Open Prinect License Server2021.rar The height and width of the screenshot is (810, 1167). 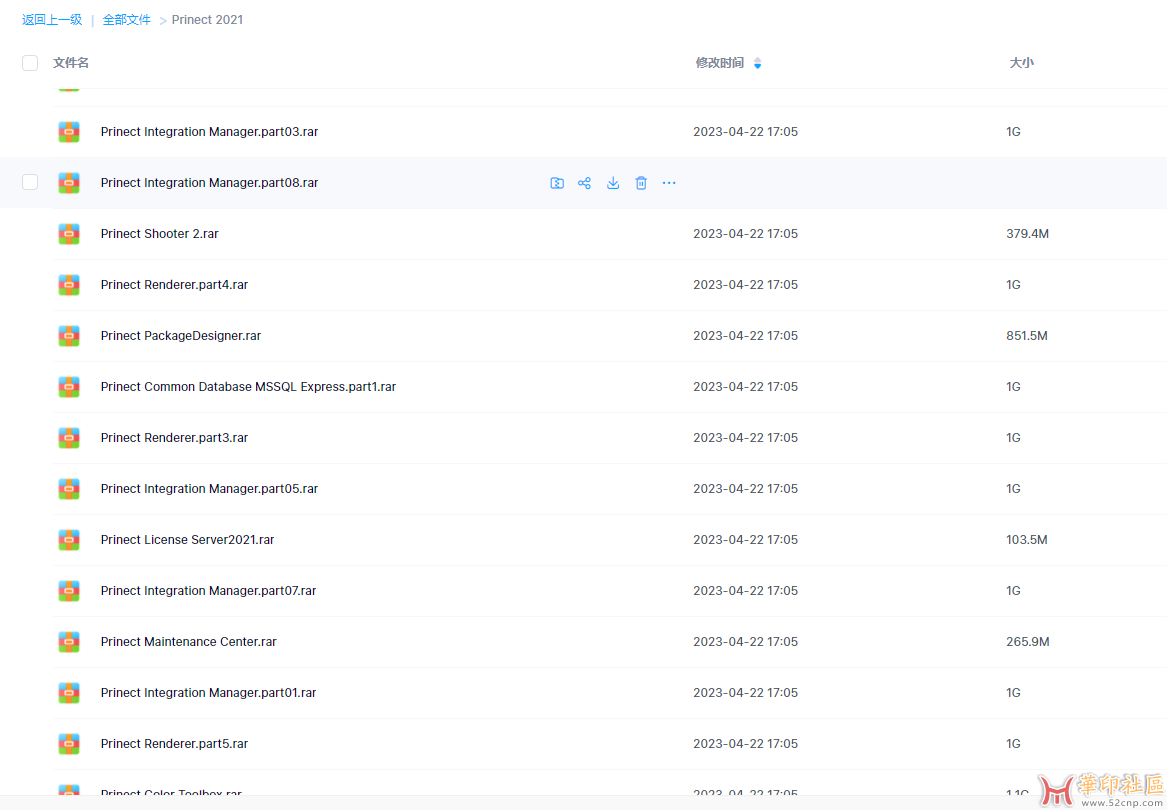188,540
